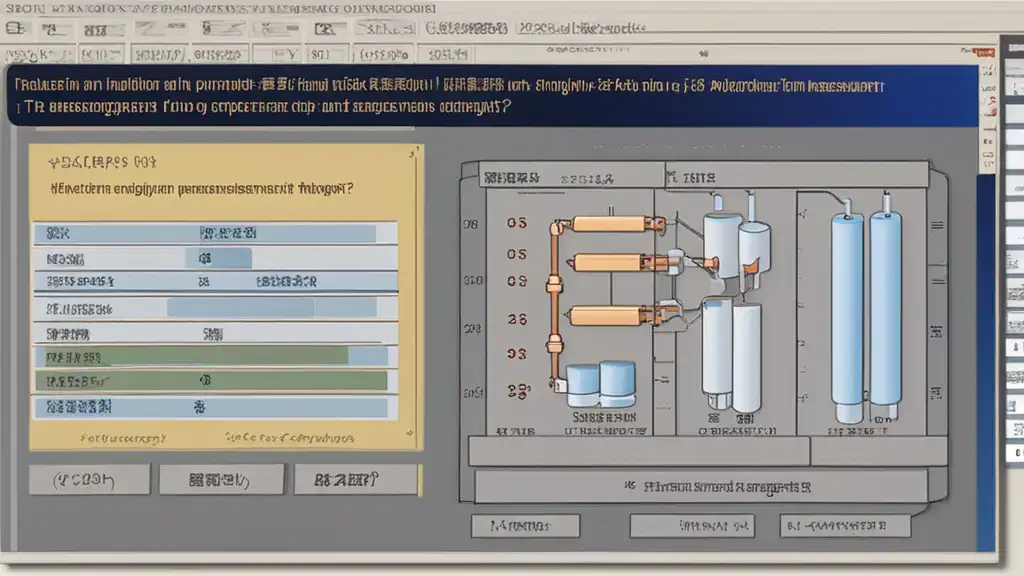Open the right tab in the diagram header
The image size is (1024, 576).
tap(797, 176)
